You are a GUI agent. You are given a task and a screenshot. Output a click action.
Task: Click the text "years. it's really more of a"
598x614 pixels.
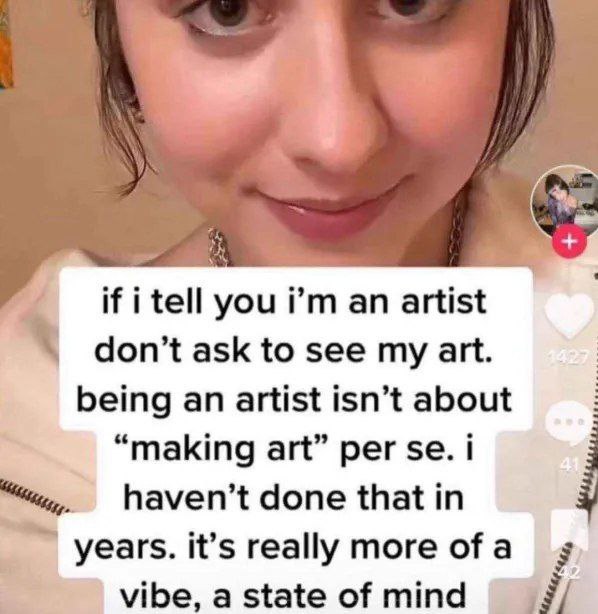(x=293, y=546)
